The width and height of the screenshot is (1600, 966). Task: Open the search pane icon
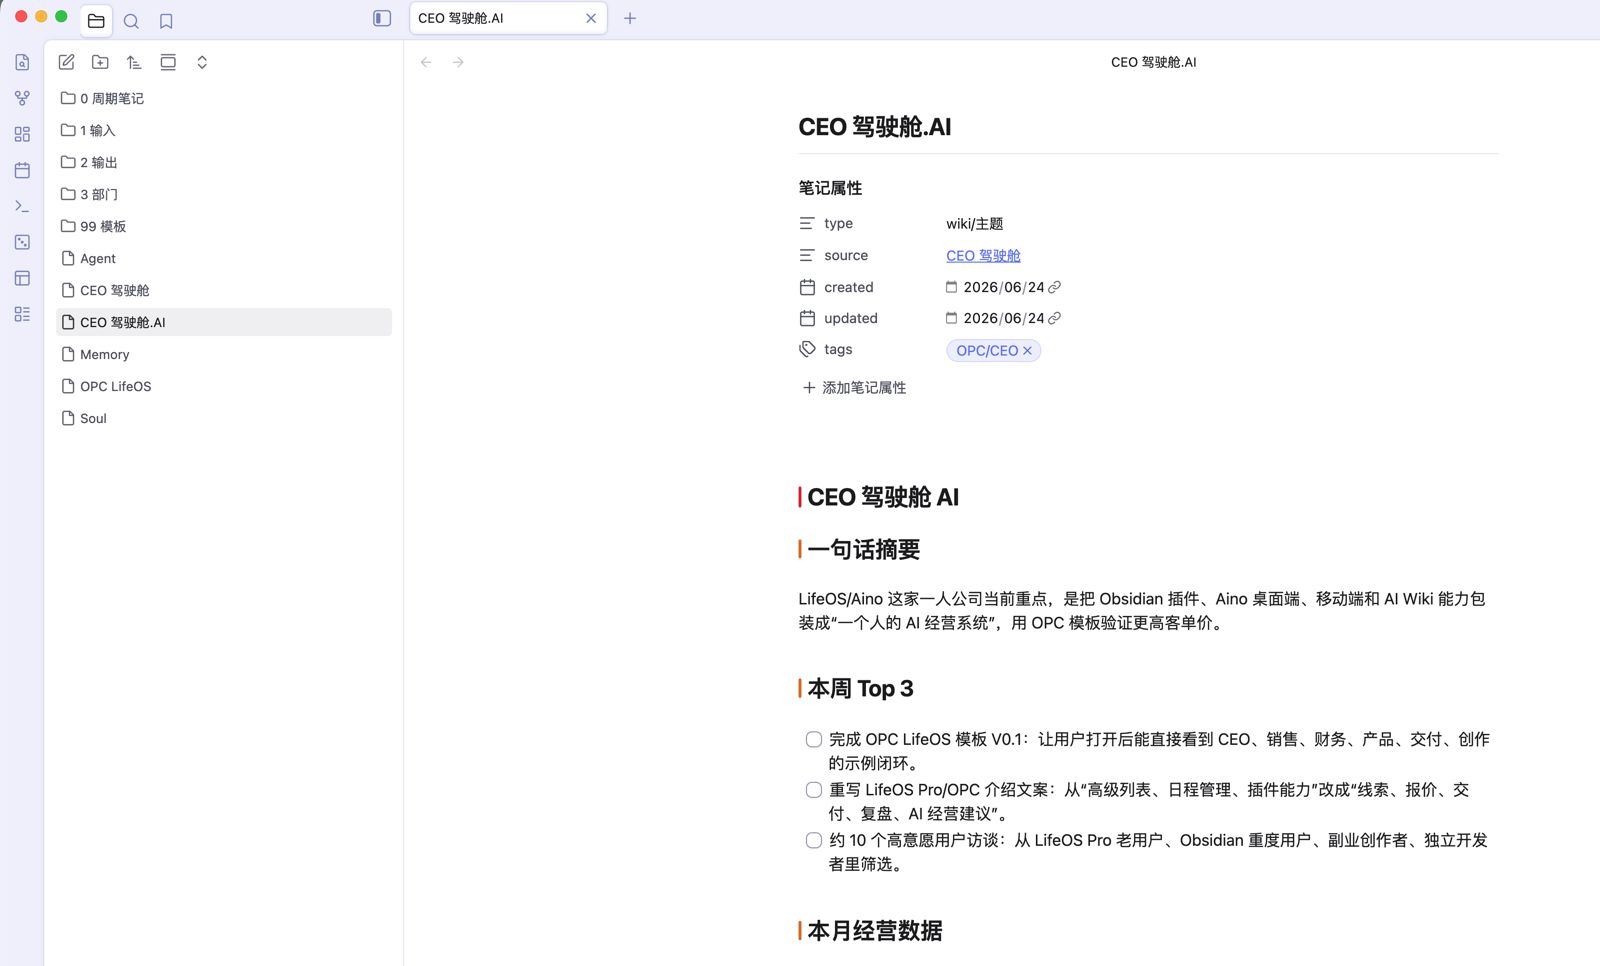click(x=131, y=20)
